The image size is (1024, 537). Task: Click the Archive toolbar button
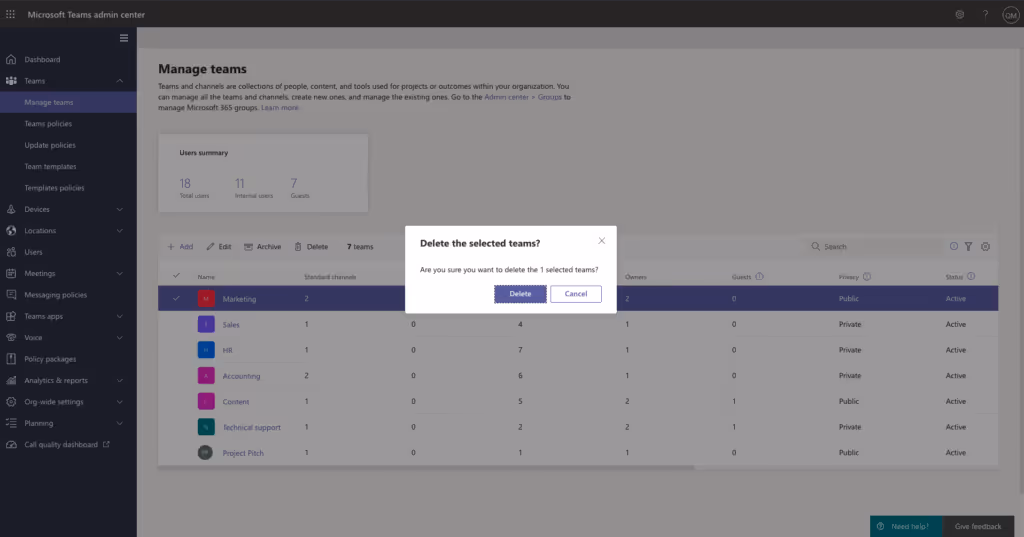(x=263, y=246)
